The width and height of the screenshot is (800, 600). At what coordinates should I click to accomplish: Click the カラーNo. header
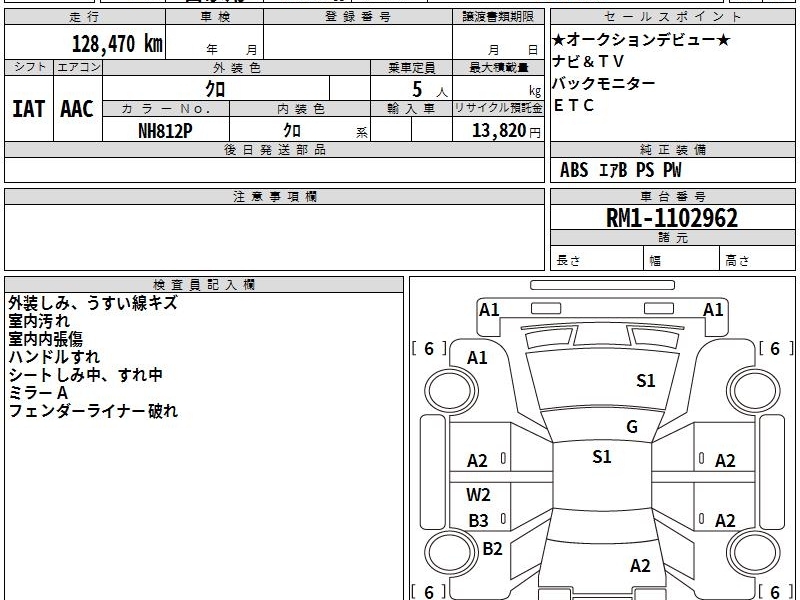(x=166, y=109)
